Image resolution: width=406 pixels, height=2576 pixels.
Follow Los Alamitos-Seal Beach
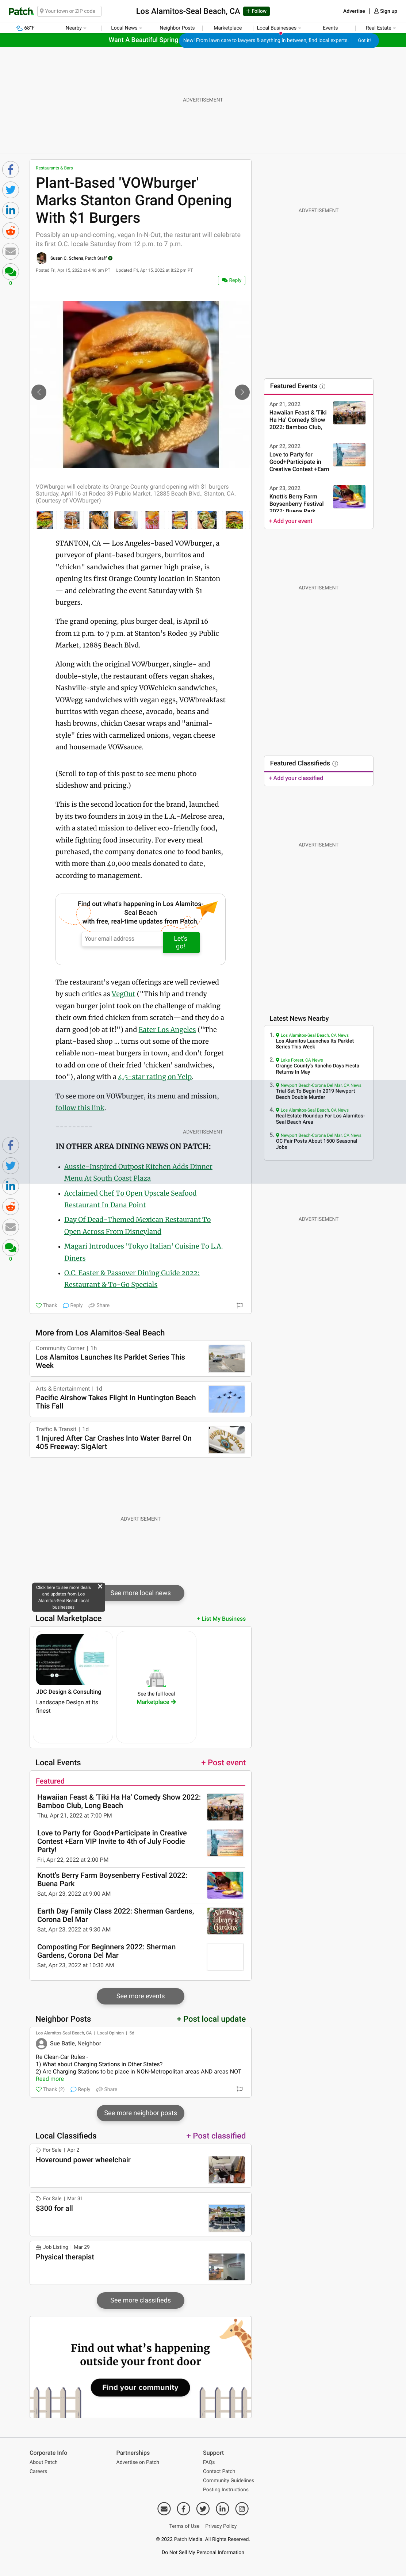[257, 11]
